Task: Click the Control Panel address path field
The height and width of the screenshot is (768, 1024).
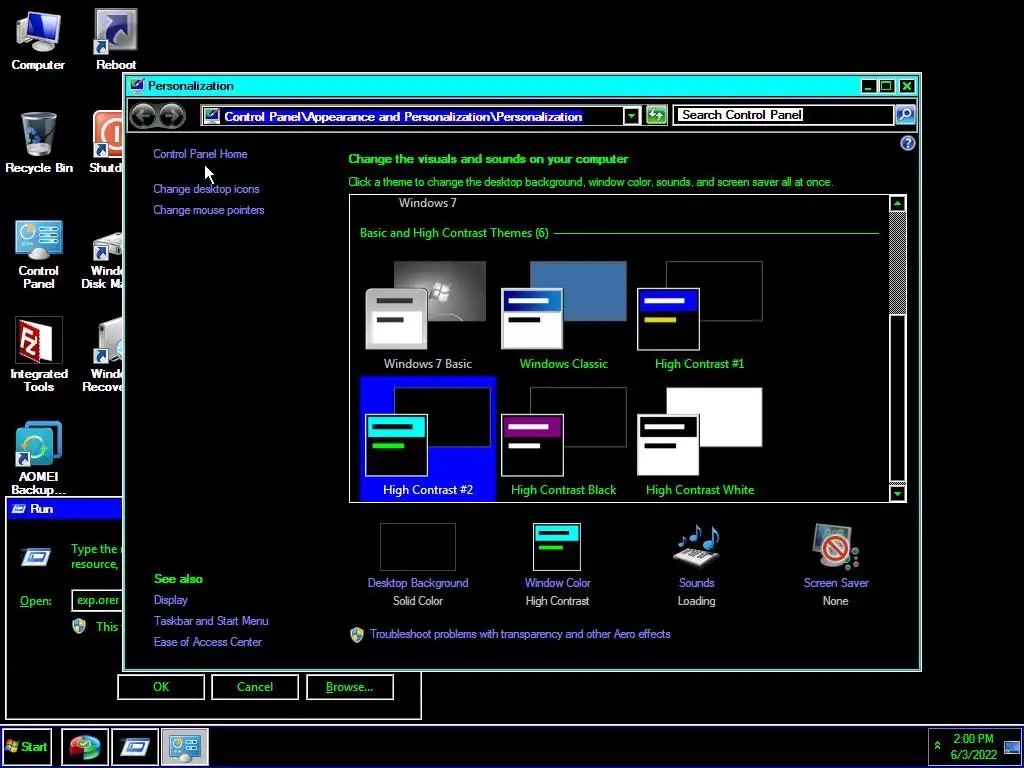Action: [x=411, y=116]
